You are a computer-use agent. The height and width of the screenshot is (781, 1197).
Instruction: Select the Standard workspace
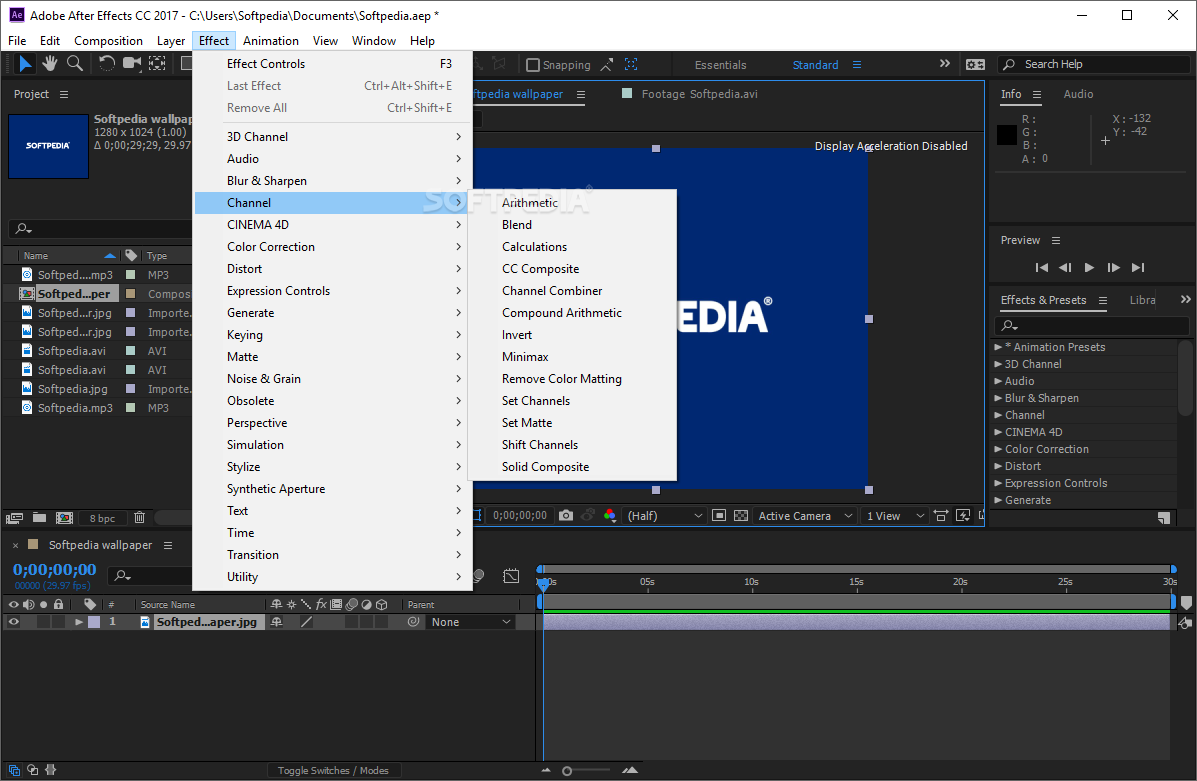815,66
